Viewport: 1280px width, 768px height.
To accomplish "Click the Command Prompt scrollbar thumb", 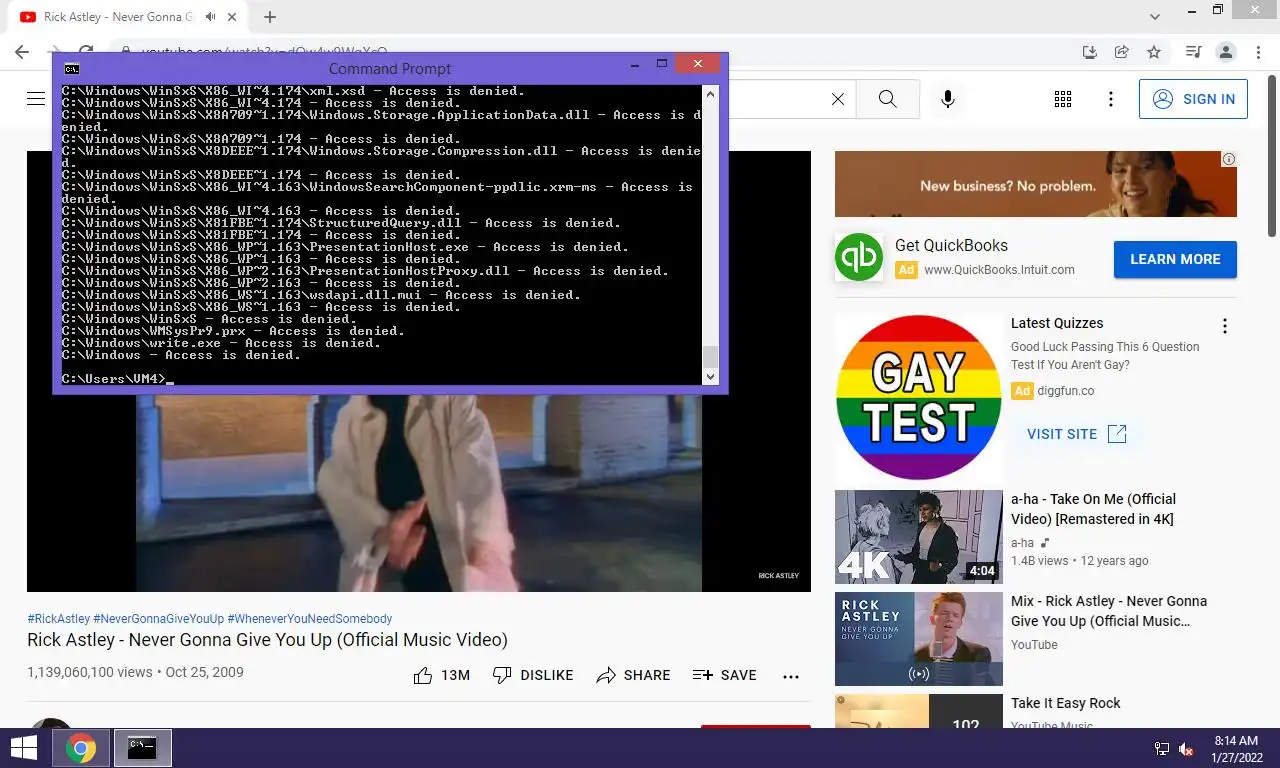I will (711, 357).
